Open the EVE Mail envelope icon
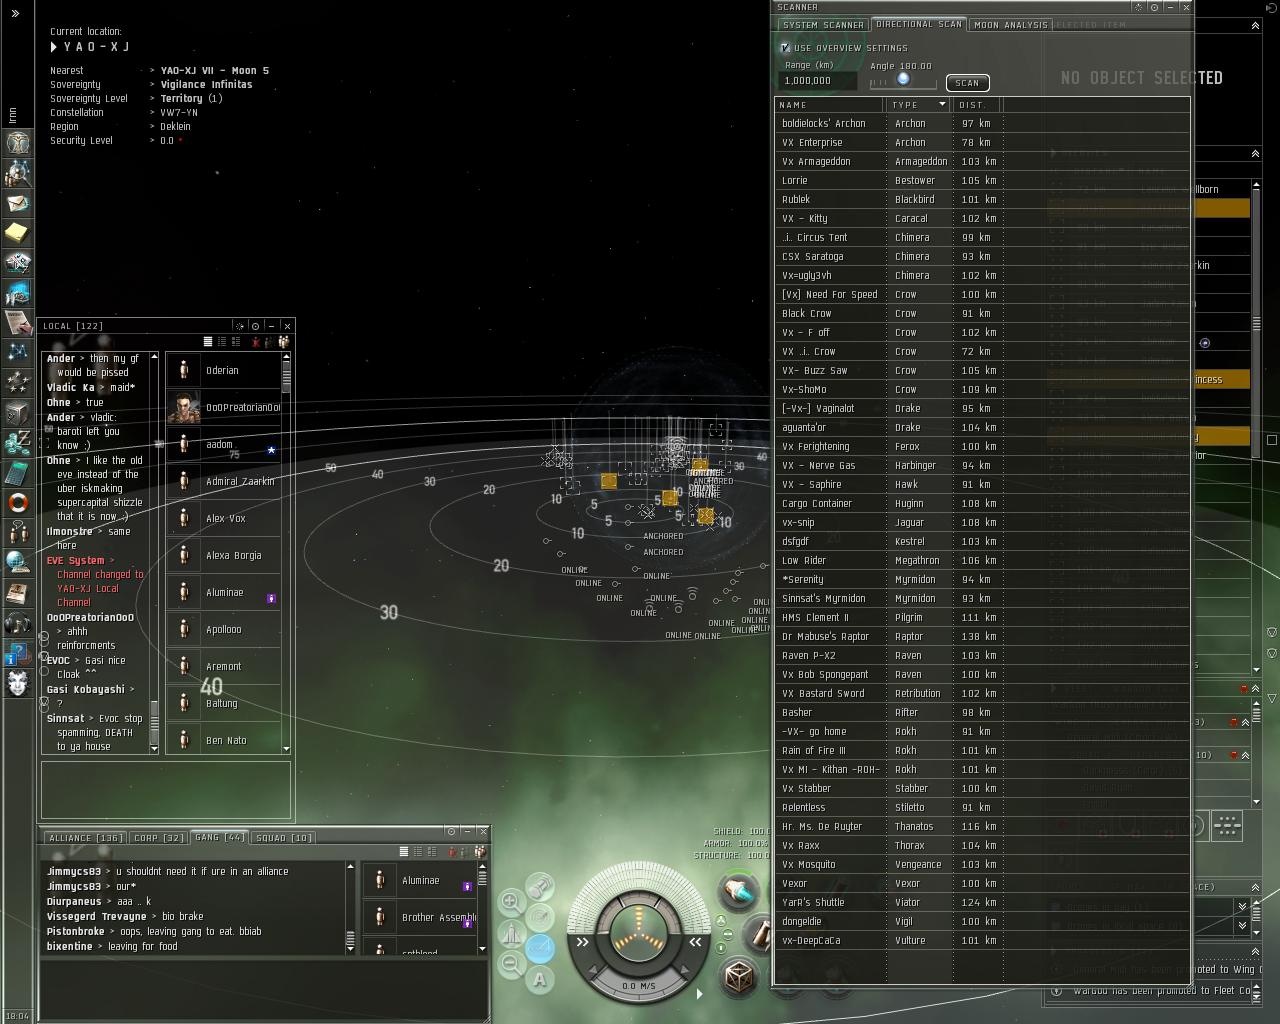1280x1024 pixels. click(18, 203)
